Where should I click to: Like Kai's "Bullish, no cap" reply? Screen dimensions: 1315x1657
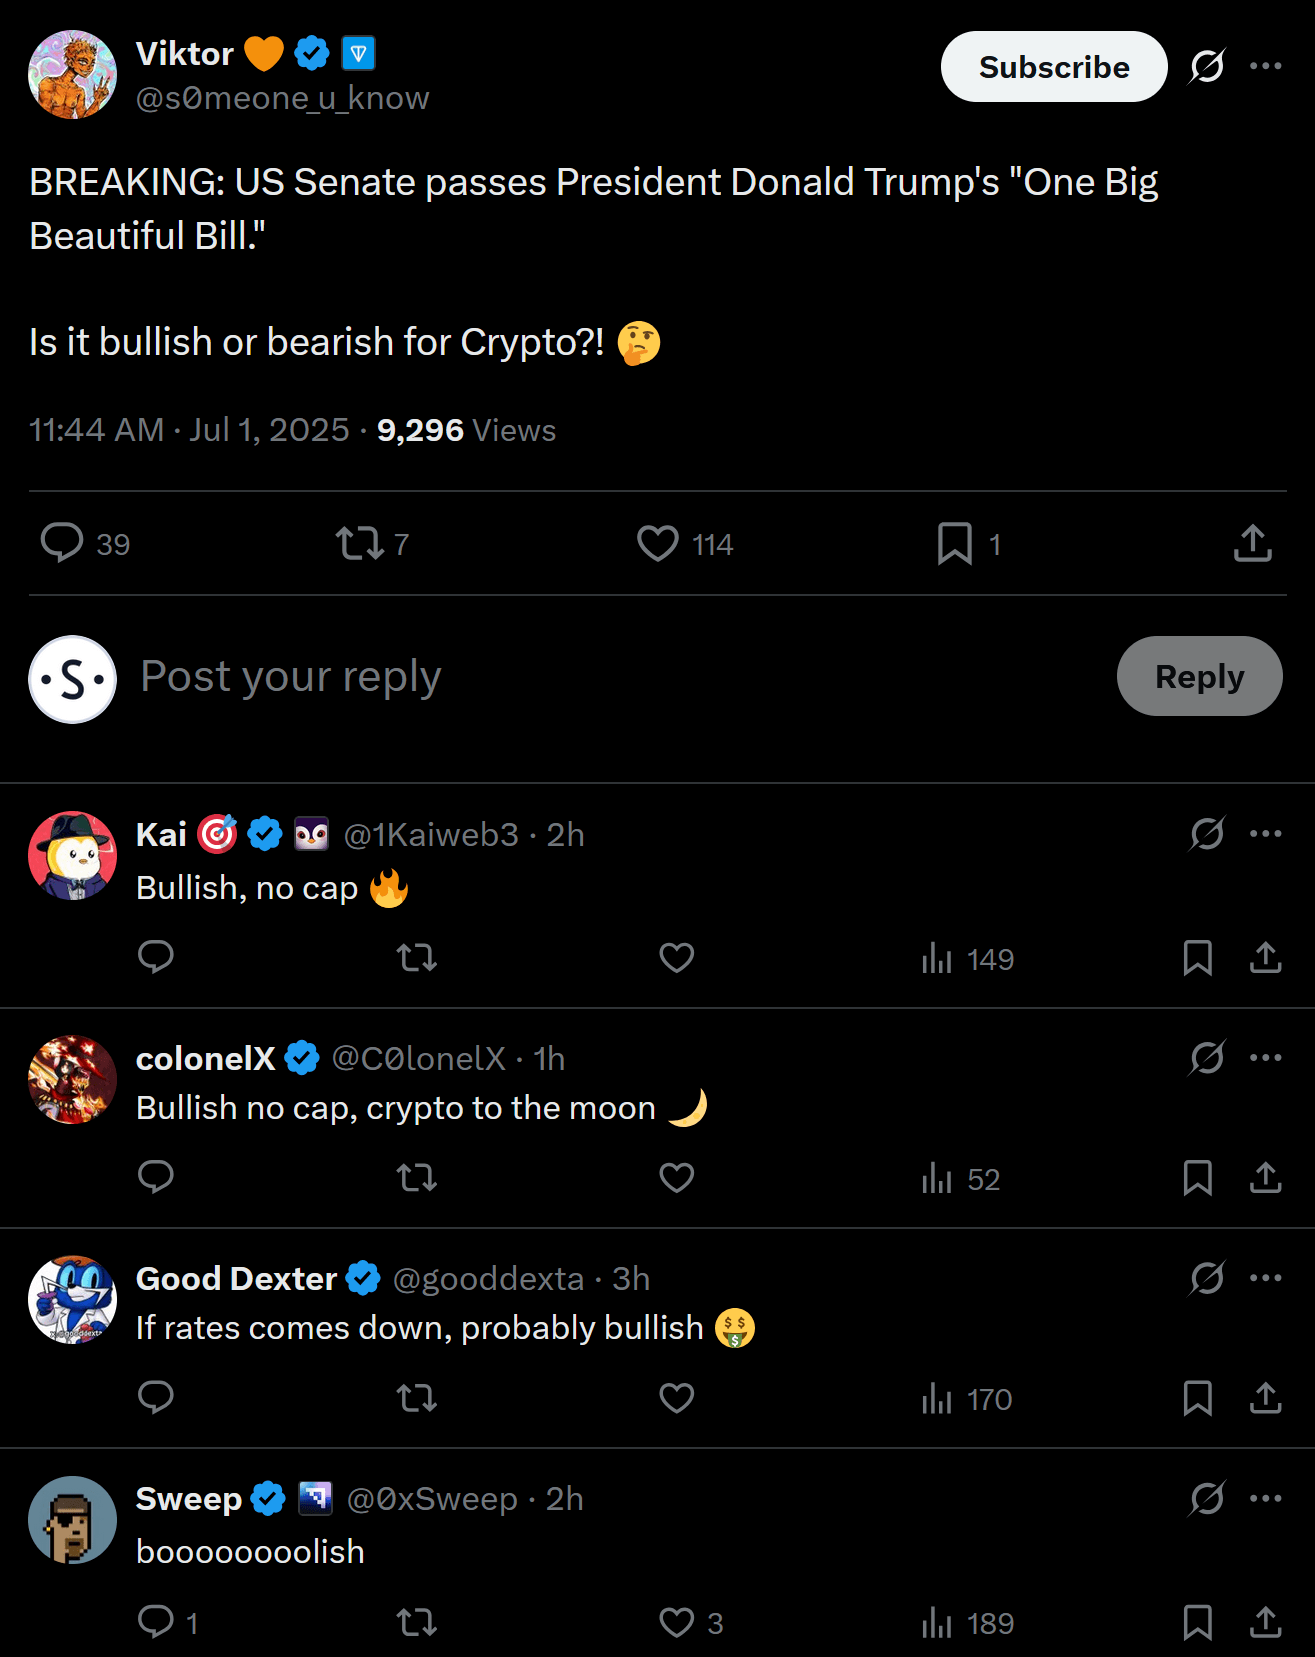click(677, 958)
